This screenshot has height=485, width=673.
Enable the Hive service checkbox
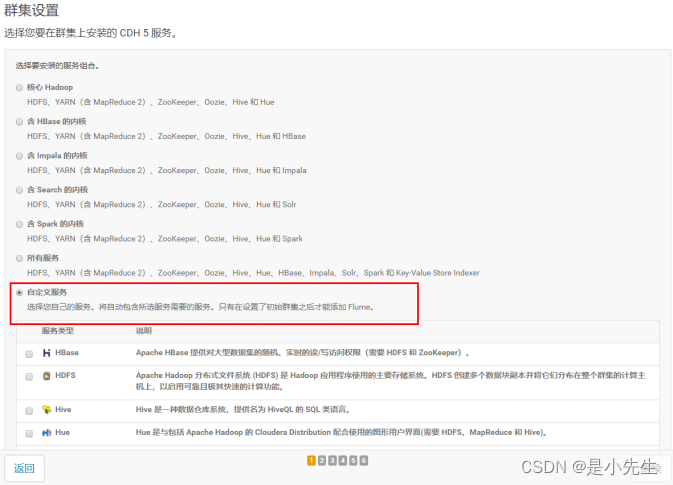[x=29, y=411]
